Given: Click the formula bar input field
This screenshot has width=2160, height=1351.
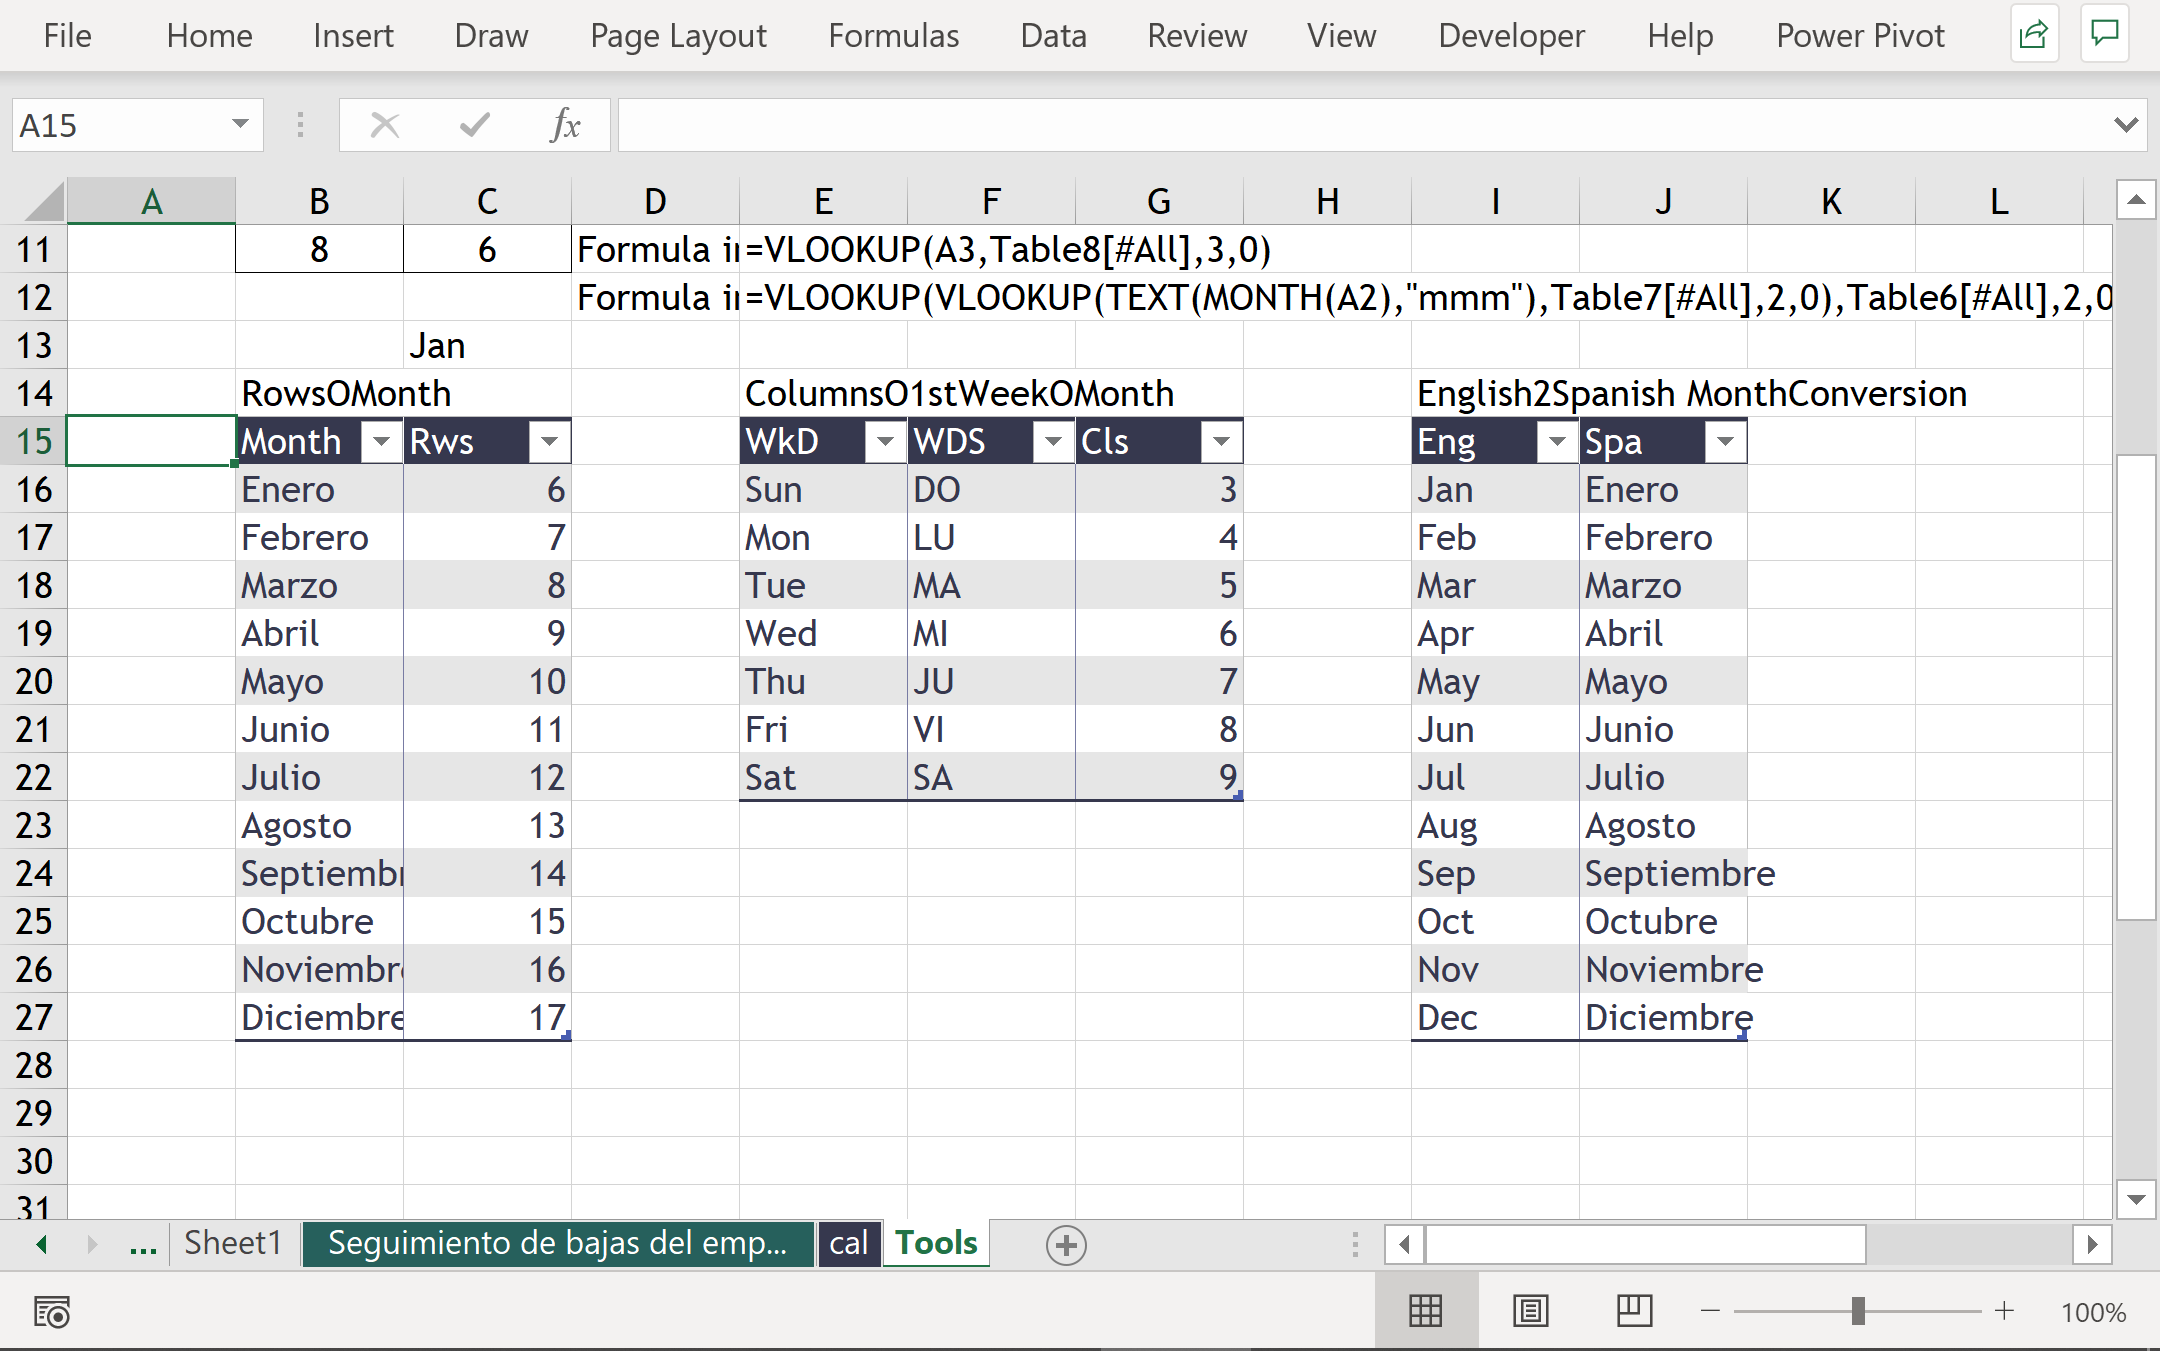Looking at the screenshot, I should [x=1360, y=125].
